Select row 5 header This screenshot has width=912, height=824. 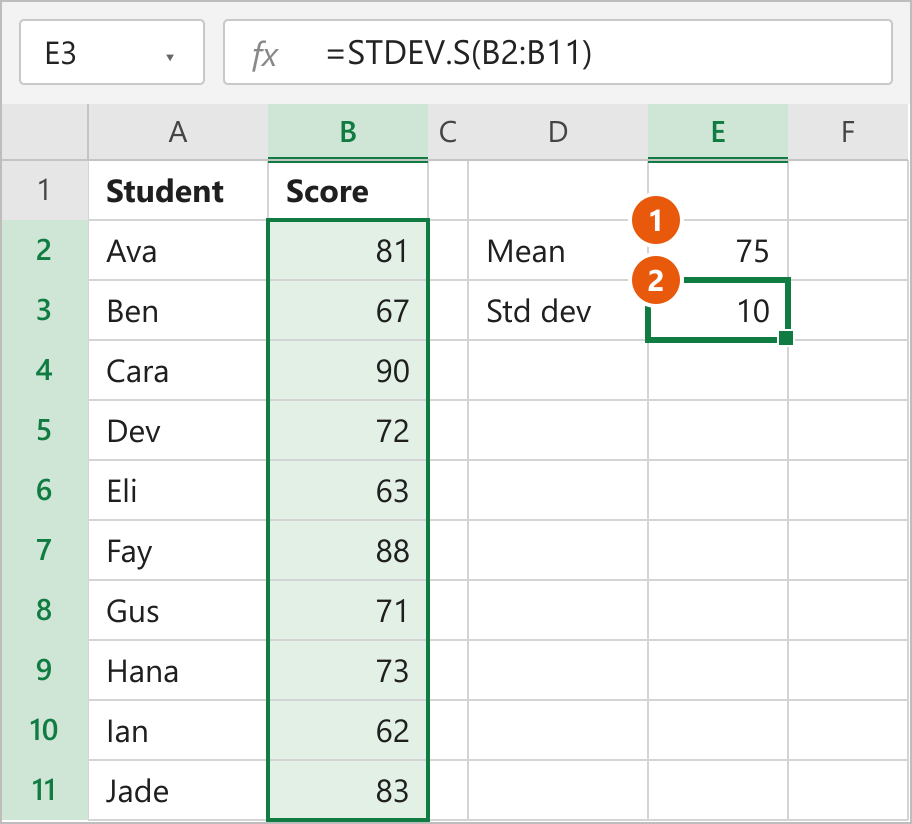(44, 430)
